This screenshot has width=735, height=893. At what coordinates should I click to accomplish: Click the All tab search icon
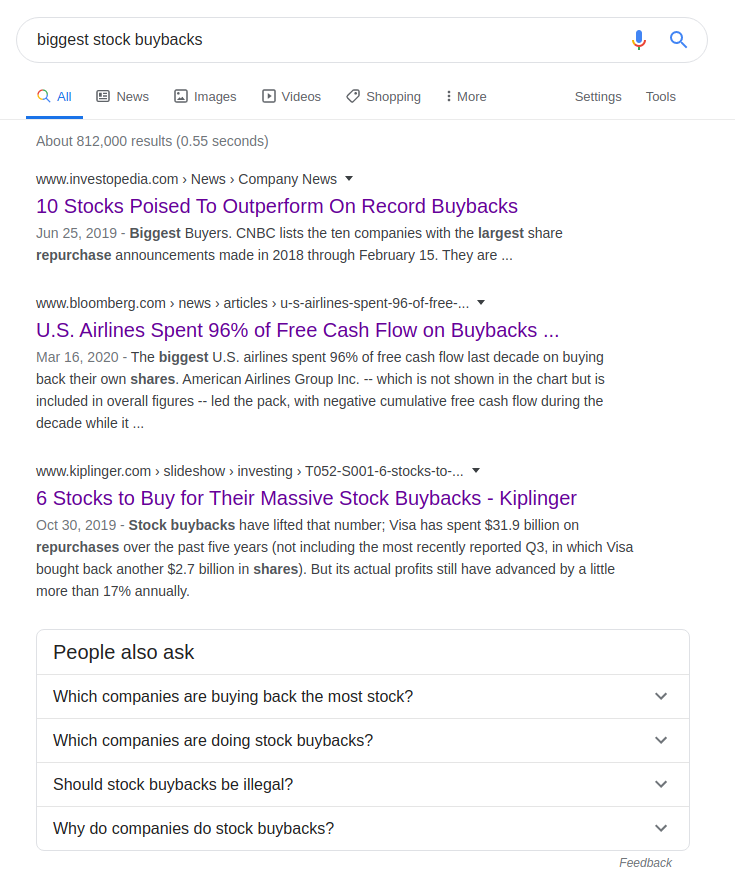tap(42, 96)
